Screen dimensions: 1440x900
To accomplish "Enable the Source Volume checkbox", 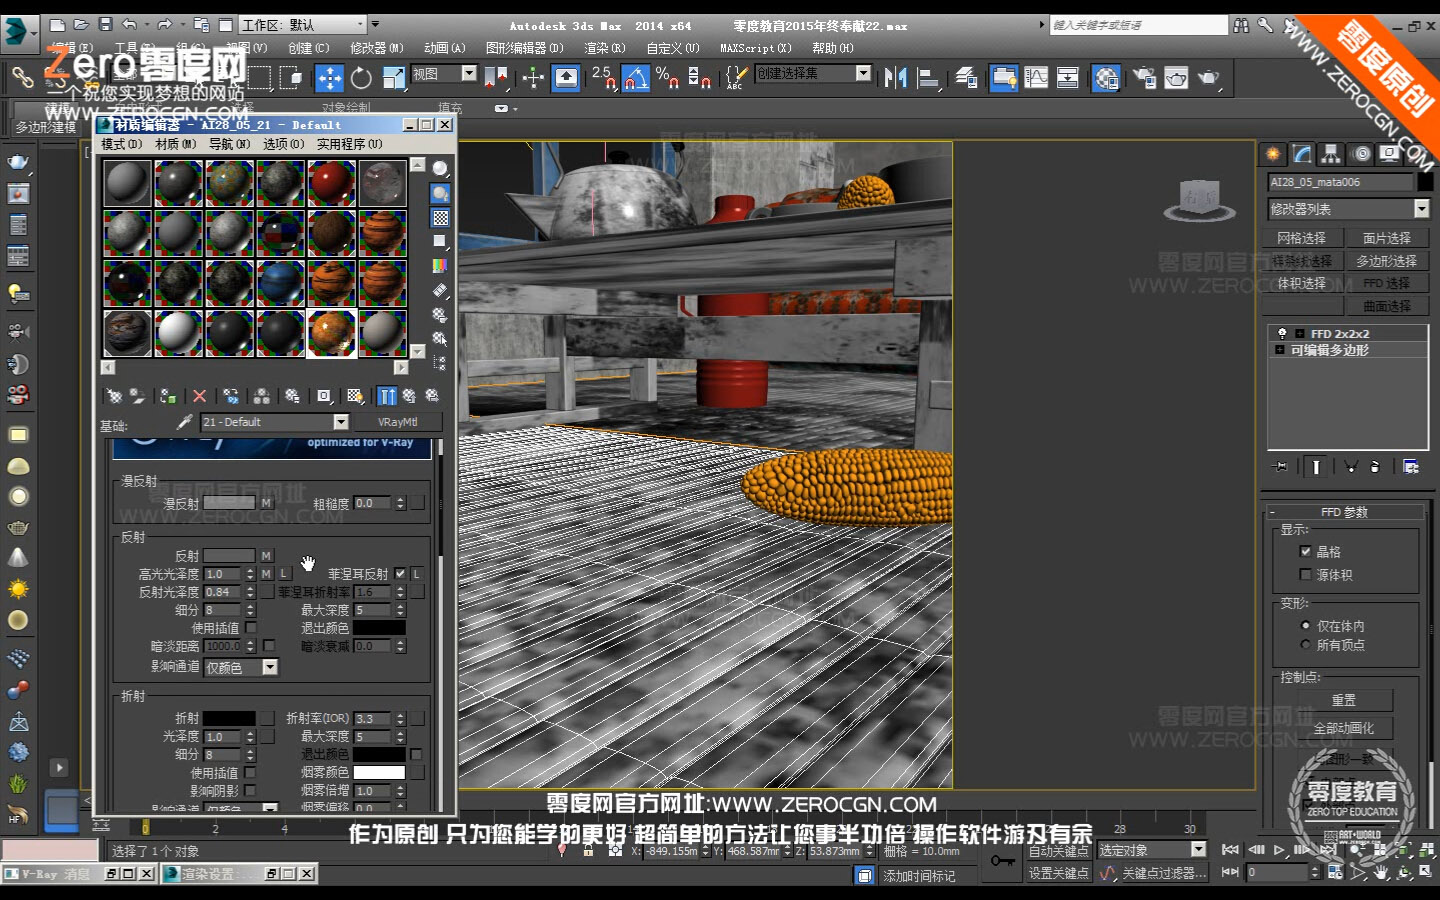I will [x=1305, y=575].
